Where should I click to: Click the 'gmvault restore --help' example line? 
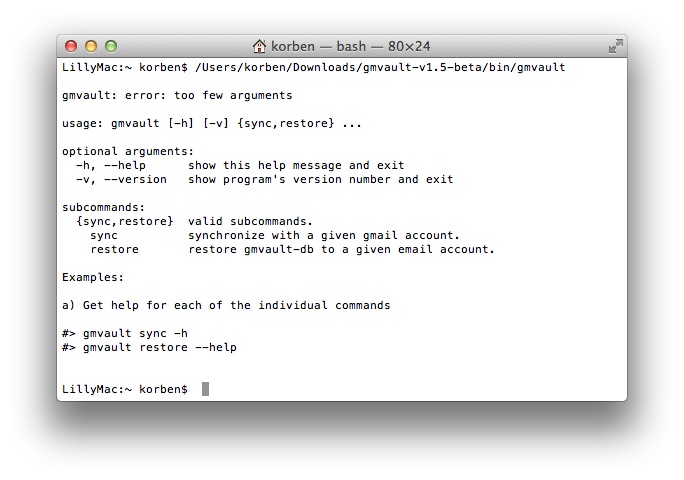[x=149, y=347]
